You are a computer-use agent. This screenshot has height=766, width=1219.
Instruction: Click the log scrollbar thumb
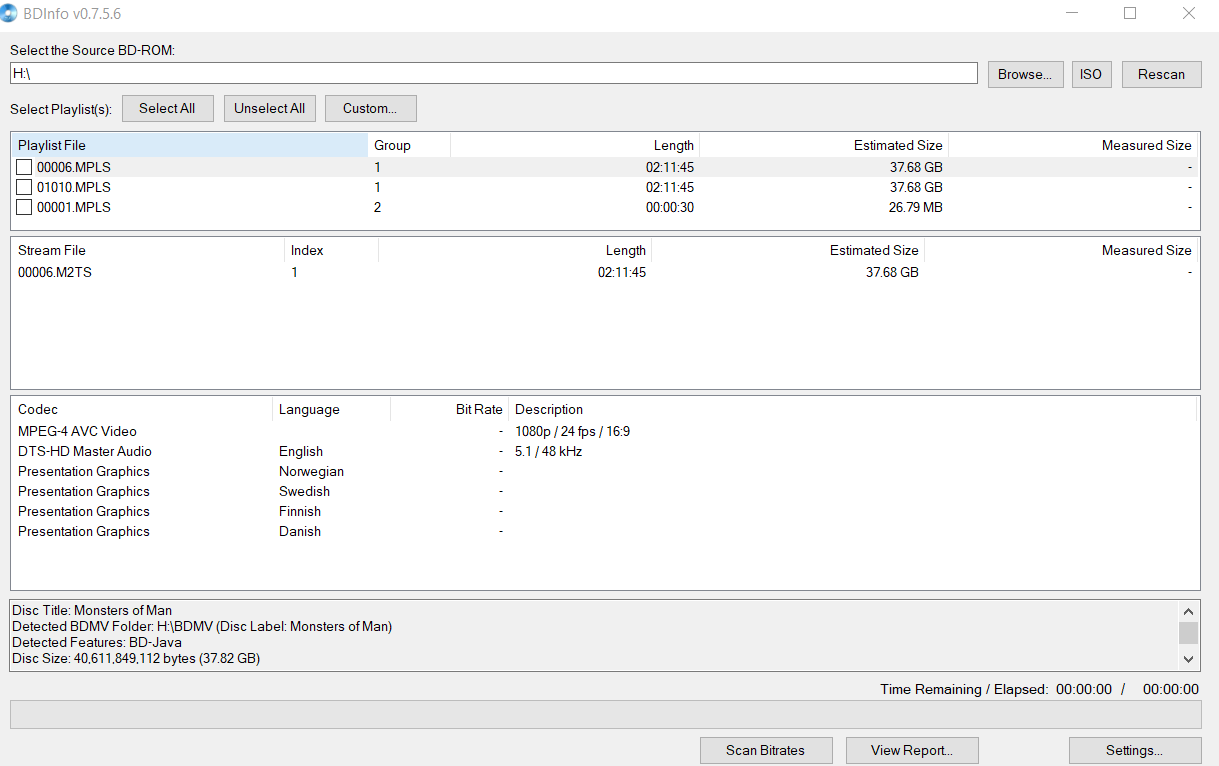1188,632
